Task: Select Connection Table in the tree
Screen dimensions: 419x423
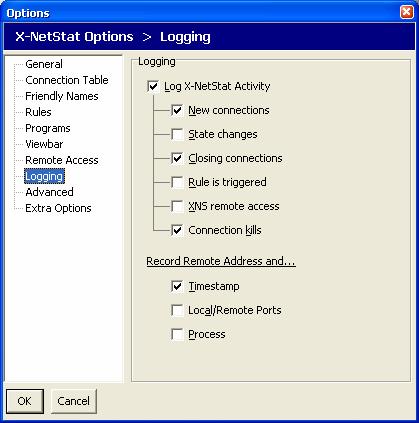Action: (x=67, y=80)
